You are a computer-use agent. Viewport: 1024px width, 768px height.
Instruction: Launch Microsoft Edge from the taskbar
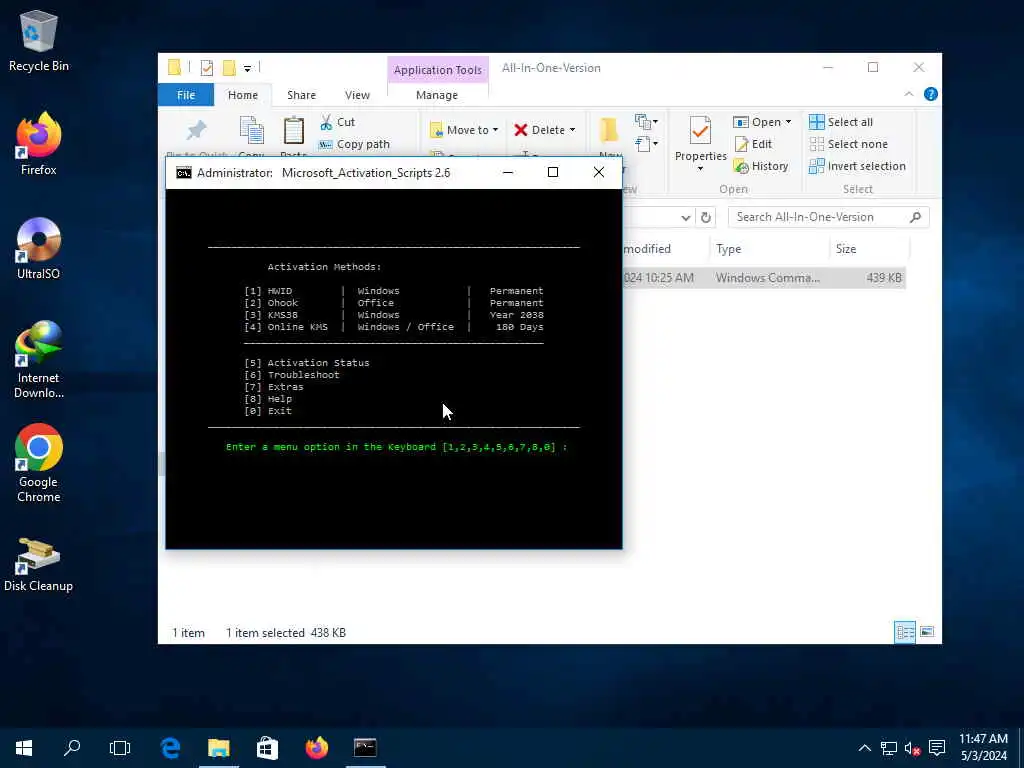[x=170, y=748]
